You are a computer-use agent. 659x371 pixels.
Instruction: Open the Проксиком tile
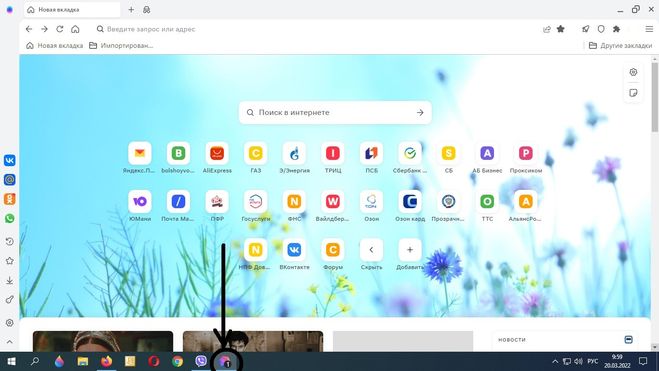tap(526, 158)
